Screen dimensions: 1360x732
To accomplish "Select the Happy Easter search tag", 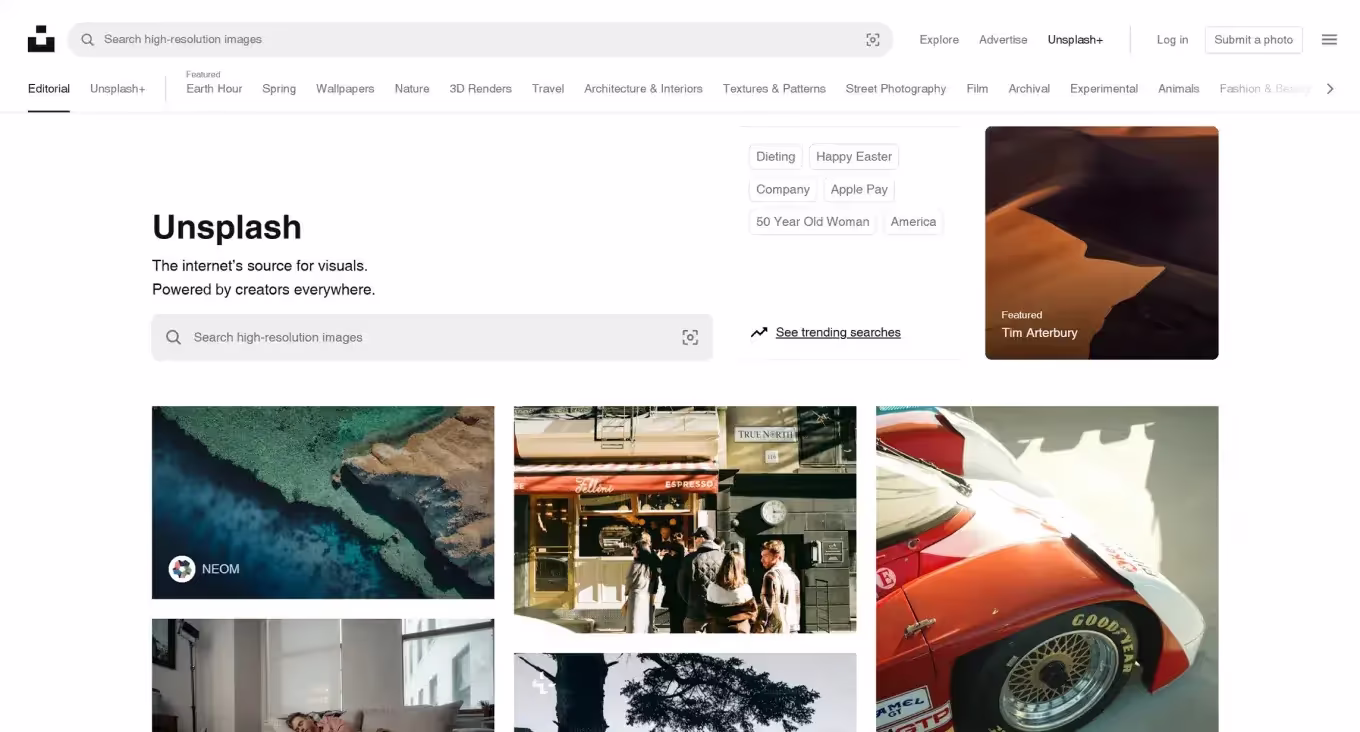I will [853, 157].
